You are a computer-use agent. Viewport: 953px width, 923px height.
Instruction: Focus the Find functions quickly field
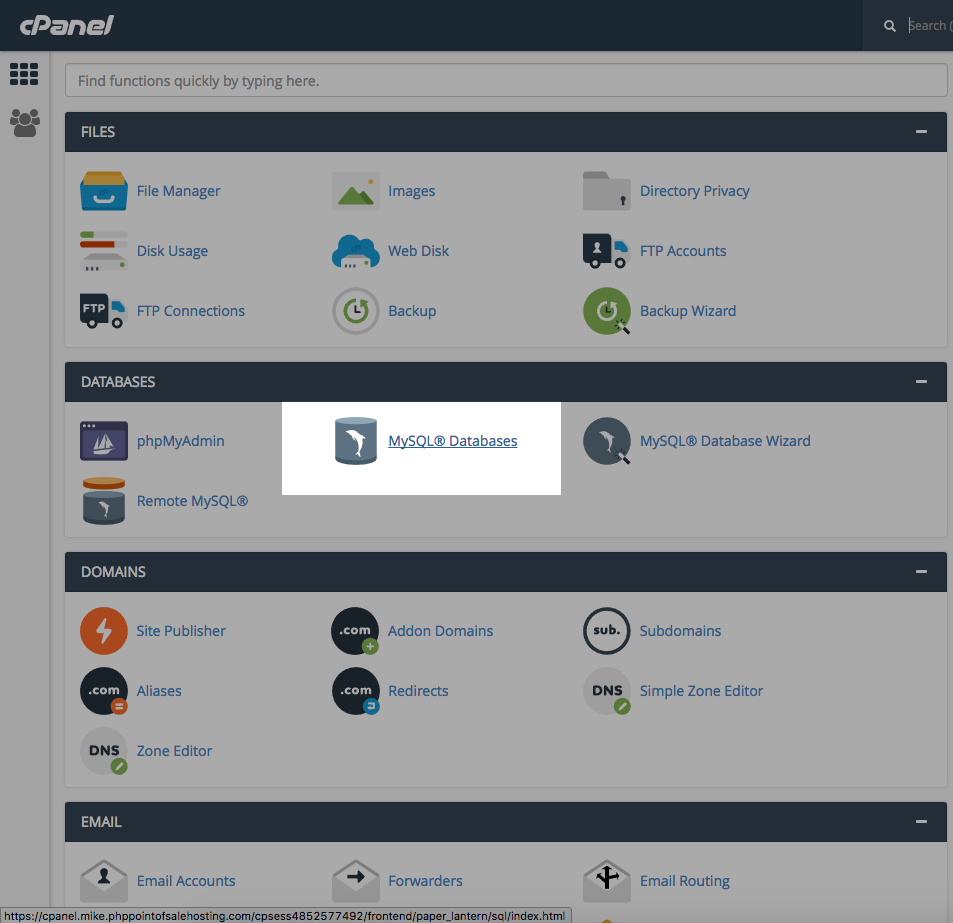[505, 81]
